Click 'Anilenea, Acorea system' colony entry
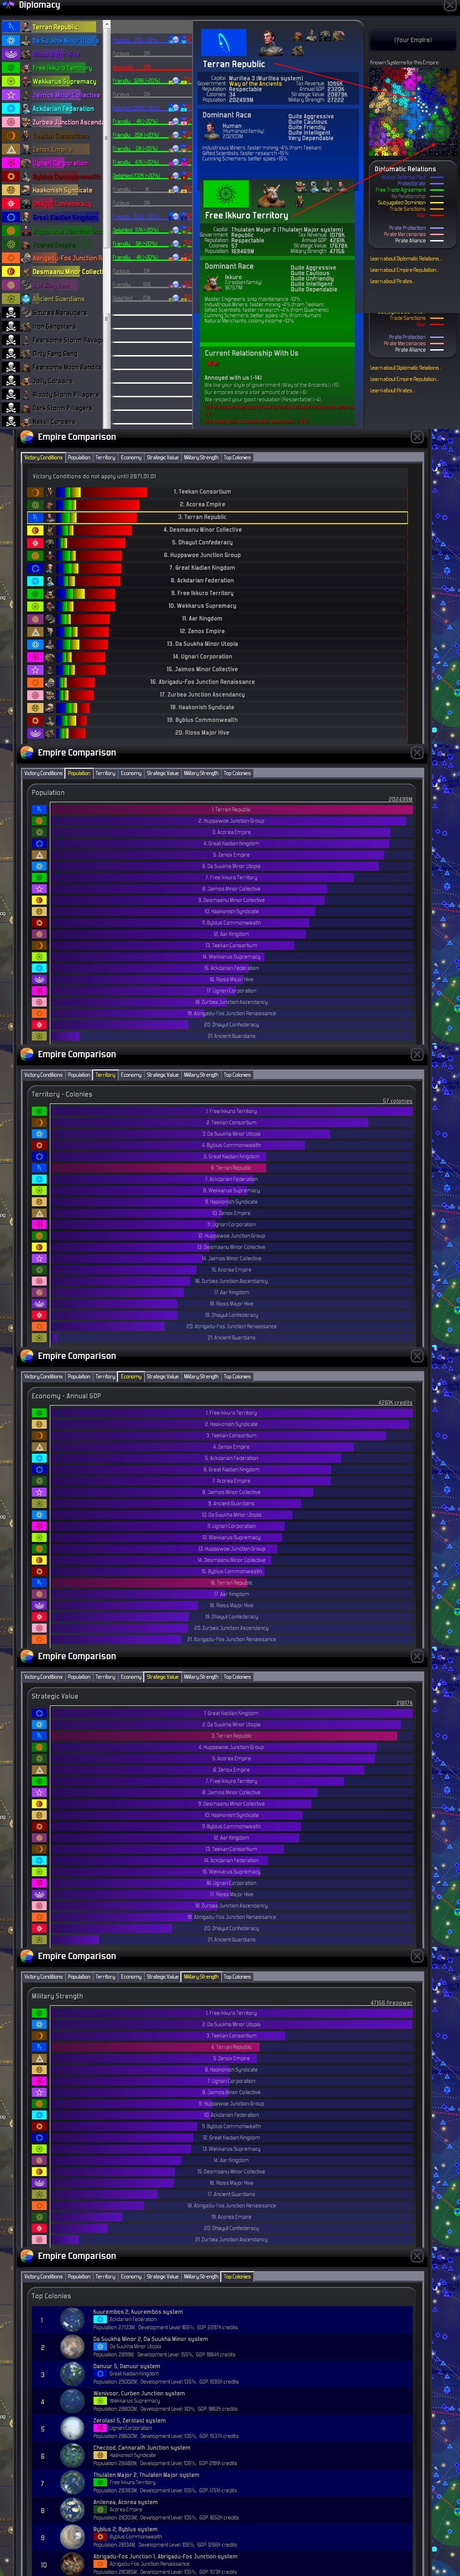 (222, 2509)
